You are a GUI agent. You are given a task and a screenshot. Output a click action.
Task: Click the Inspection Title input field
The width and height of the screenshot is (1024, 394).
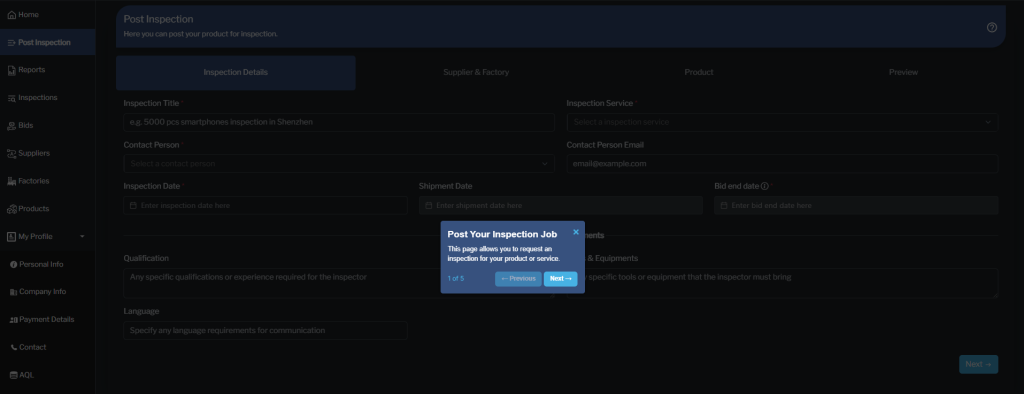pyautogui.click(x=339, y=122)
